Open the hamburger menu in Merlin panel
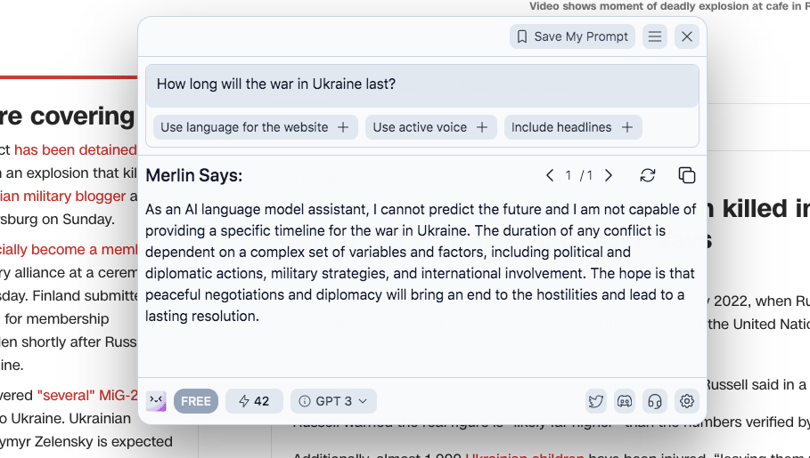The width and height of the screenshot is (810, 458). (x=655, y=37)
